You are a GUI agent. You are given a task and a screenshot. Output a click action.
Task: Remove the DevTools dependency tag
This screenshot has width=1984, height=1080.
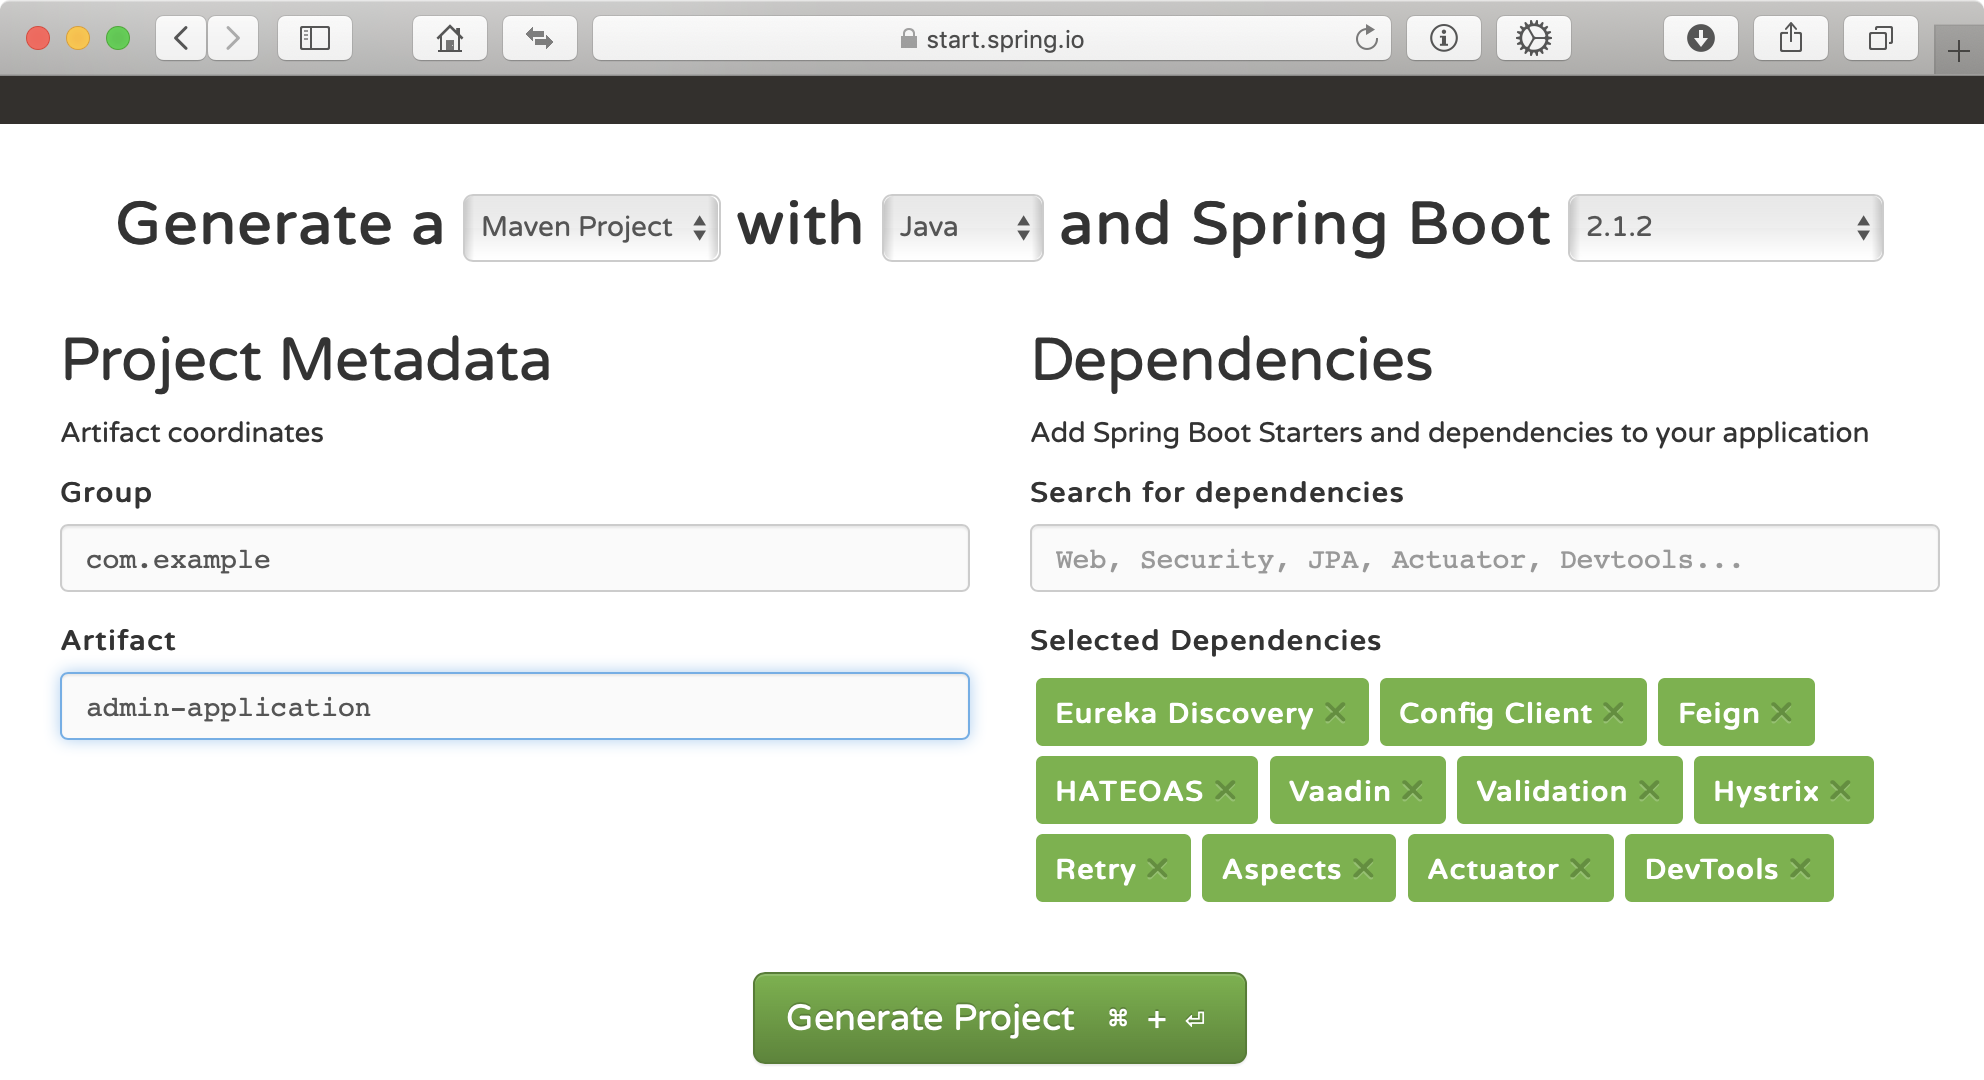[x=1800, y=868]
